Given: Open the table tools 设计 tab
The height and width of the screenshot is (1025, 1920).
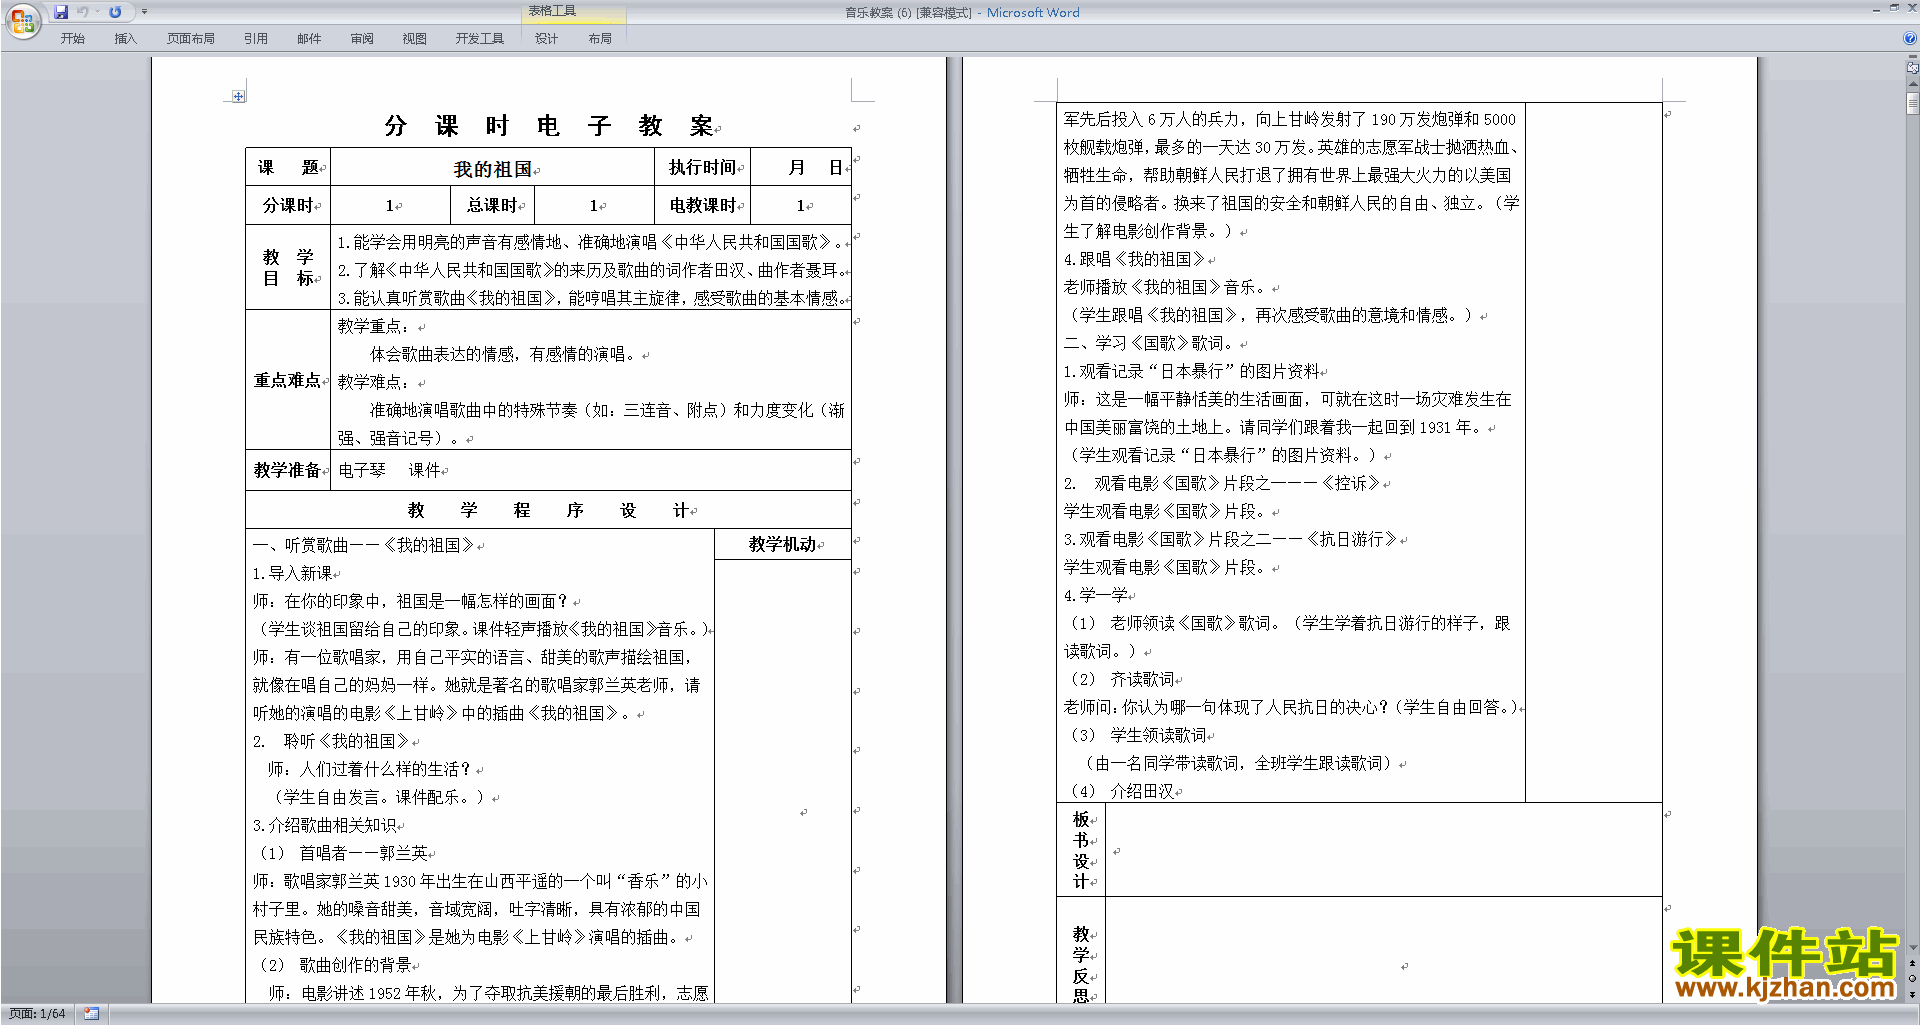Looking at the screenshot, I should [x=546, y=38].
